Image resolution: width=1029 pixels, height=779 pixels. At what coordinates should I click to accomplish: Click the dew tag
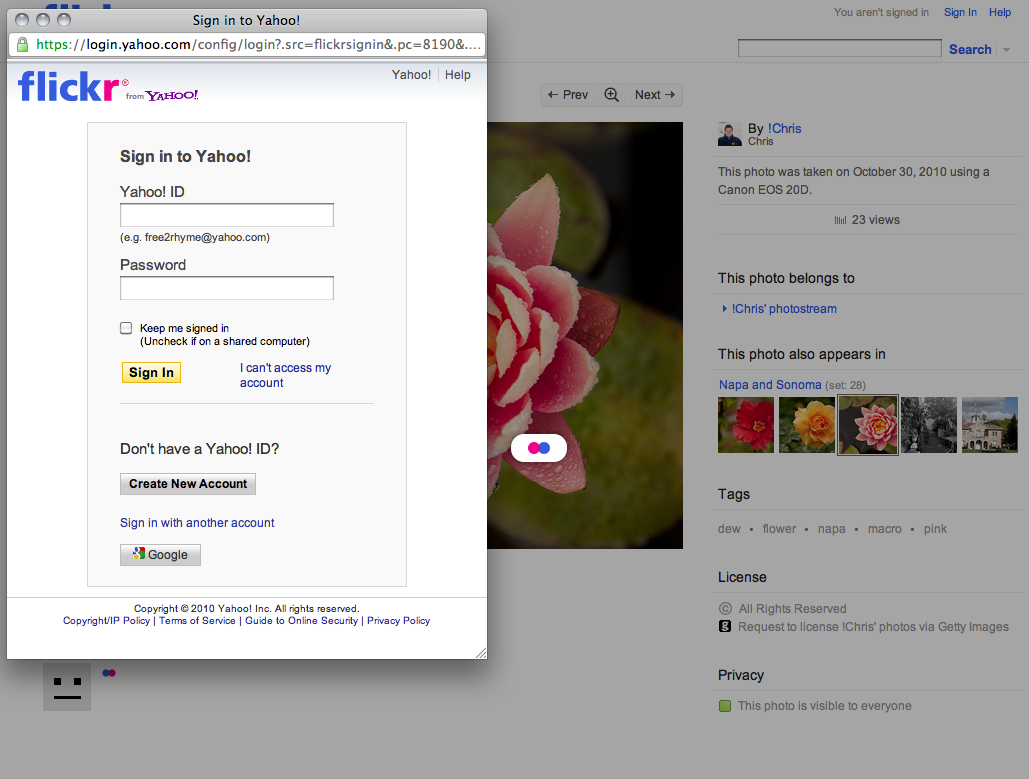pos(729,529)
